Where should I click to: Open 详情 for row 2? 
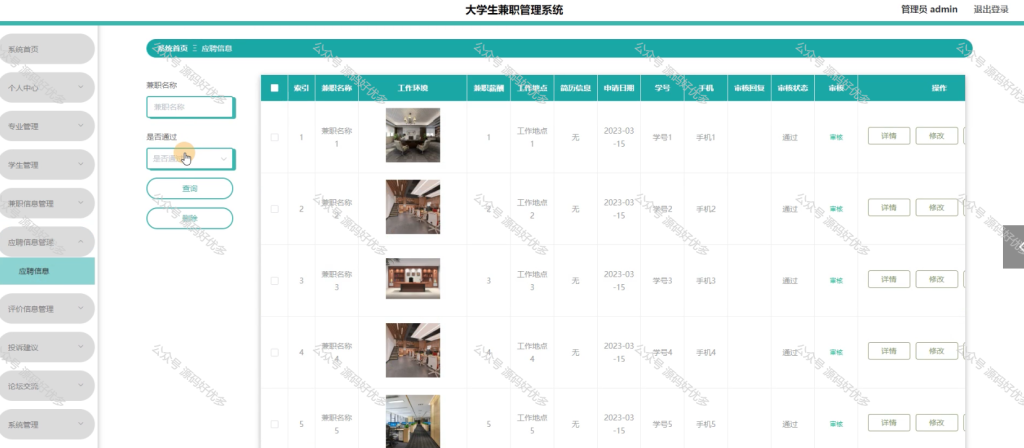889,208
